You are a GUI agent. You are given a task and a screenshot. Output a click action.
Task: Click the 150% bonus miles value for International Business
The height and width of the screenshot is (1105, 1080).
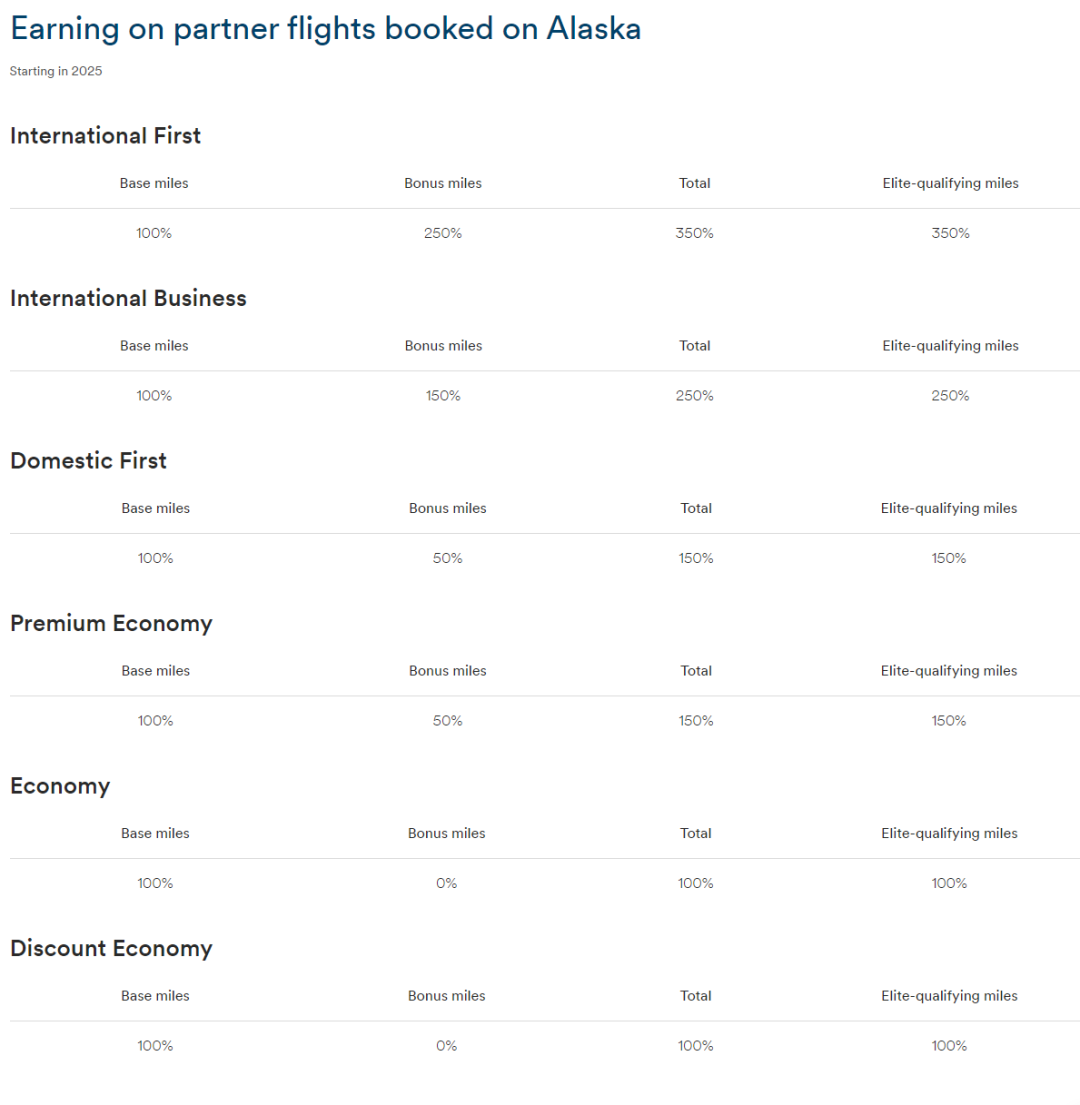pos(443,395)
